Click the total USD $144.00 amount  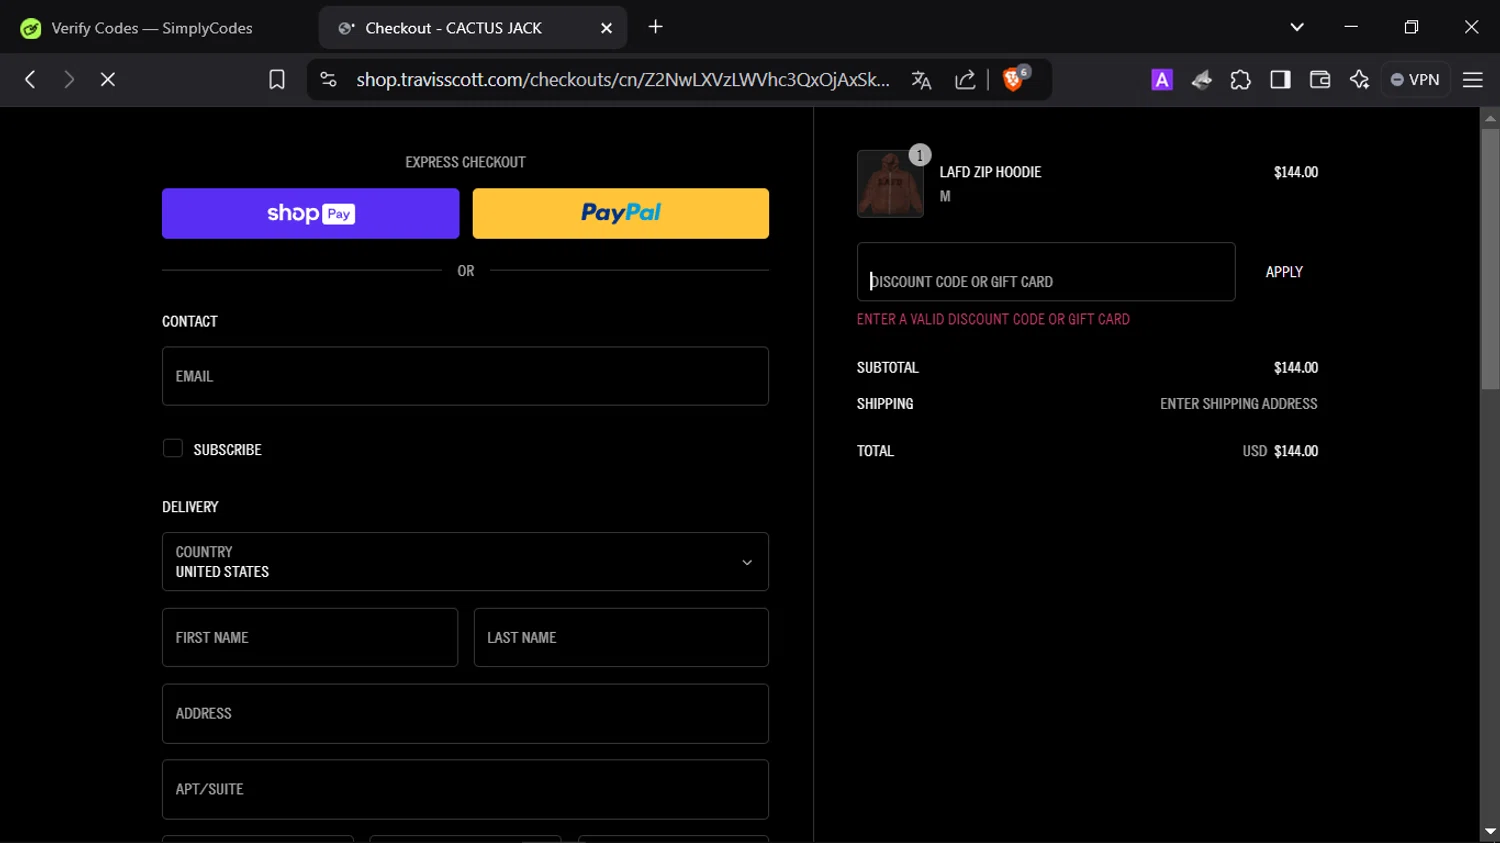pos(1280,451)
